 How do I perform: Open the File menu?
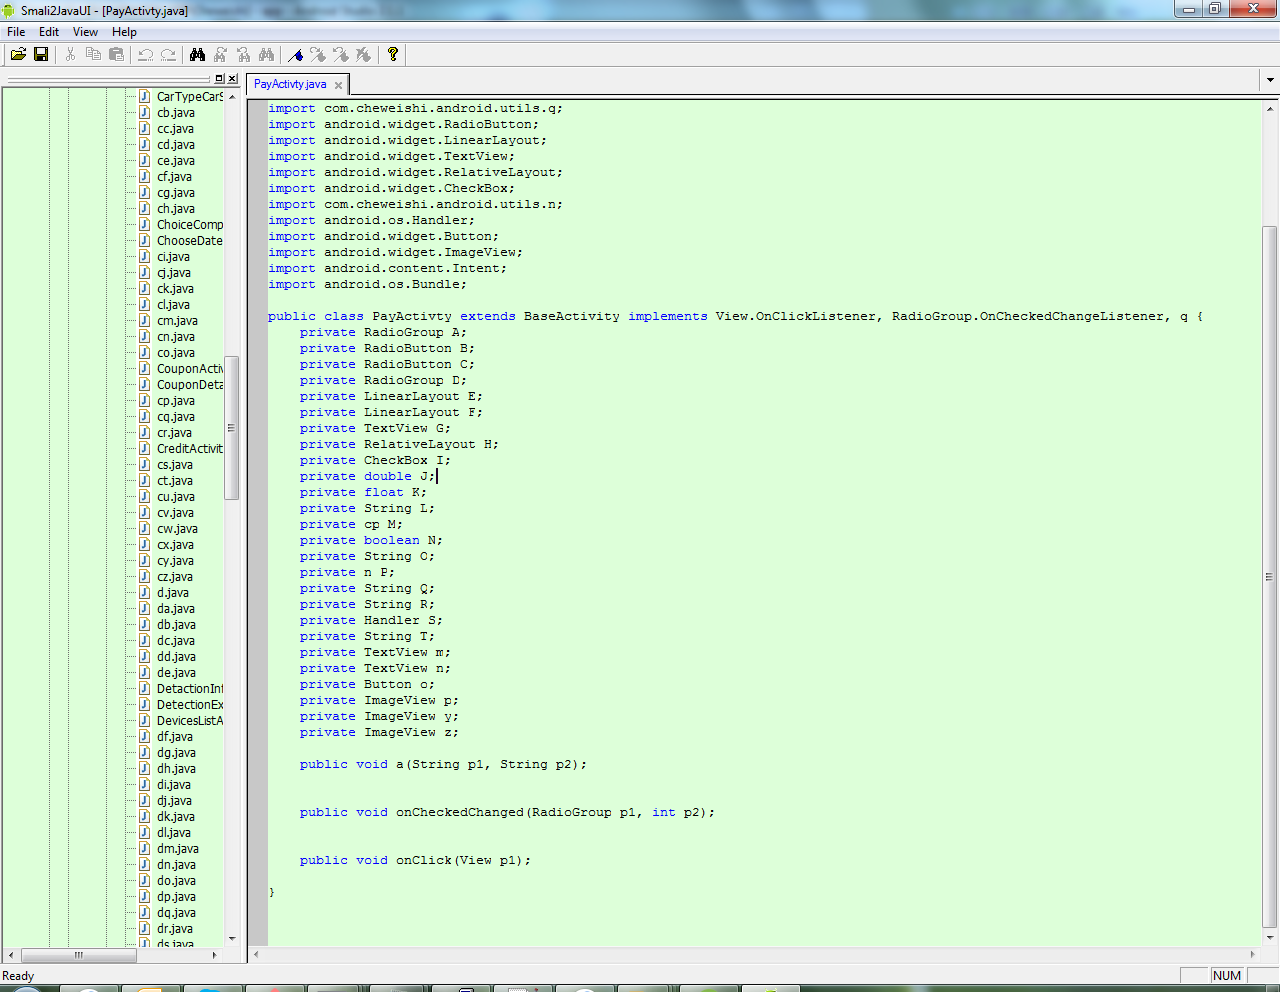(16, 32)
